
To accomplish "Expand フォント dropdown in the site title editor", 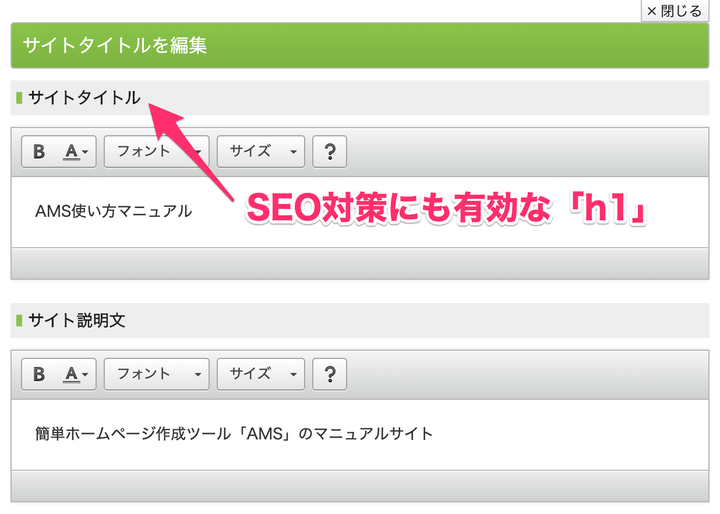I will [x=156, y=152].
